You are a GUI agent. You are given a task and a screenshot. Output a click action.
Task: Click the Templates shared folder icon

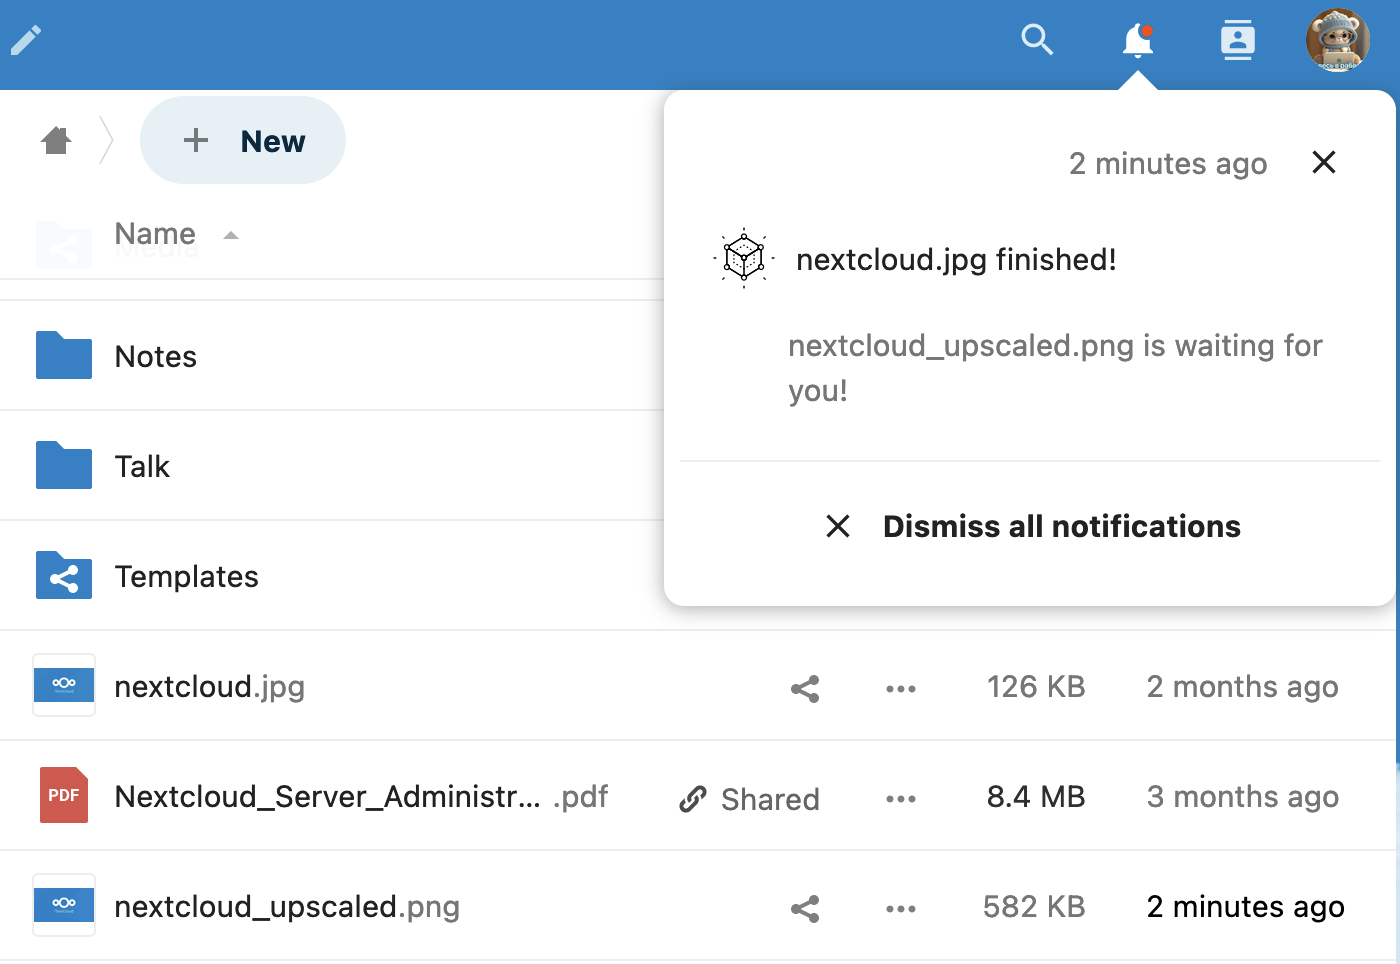[64, 575]
